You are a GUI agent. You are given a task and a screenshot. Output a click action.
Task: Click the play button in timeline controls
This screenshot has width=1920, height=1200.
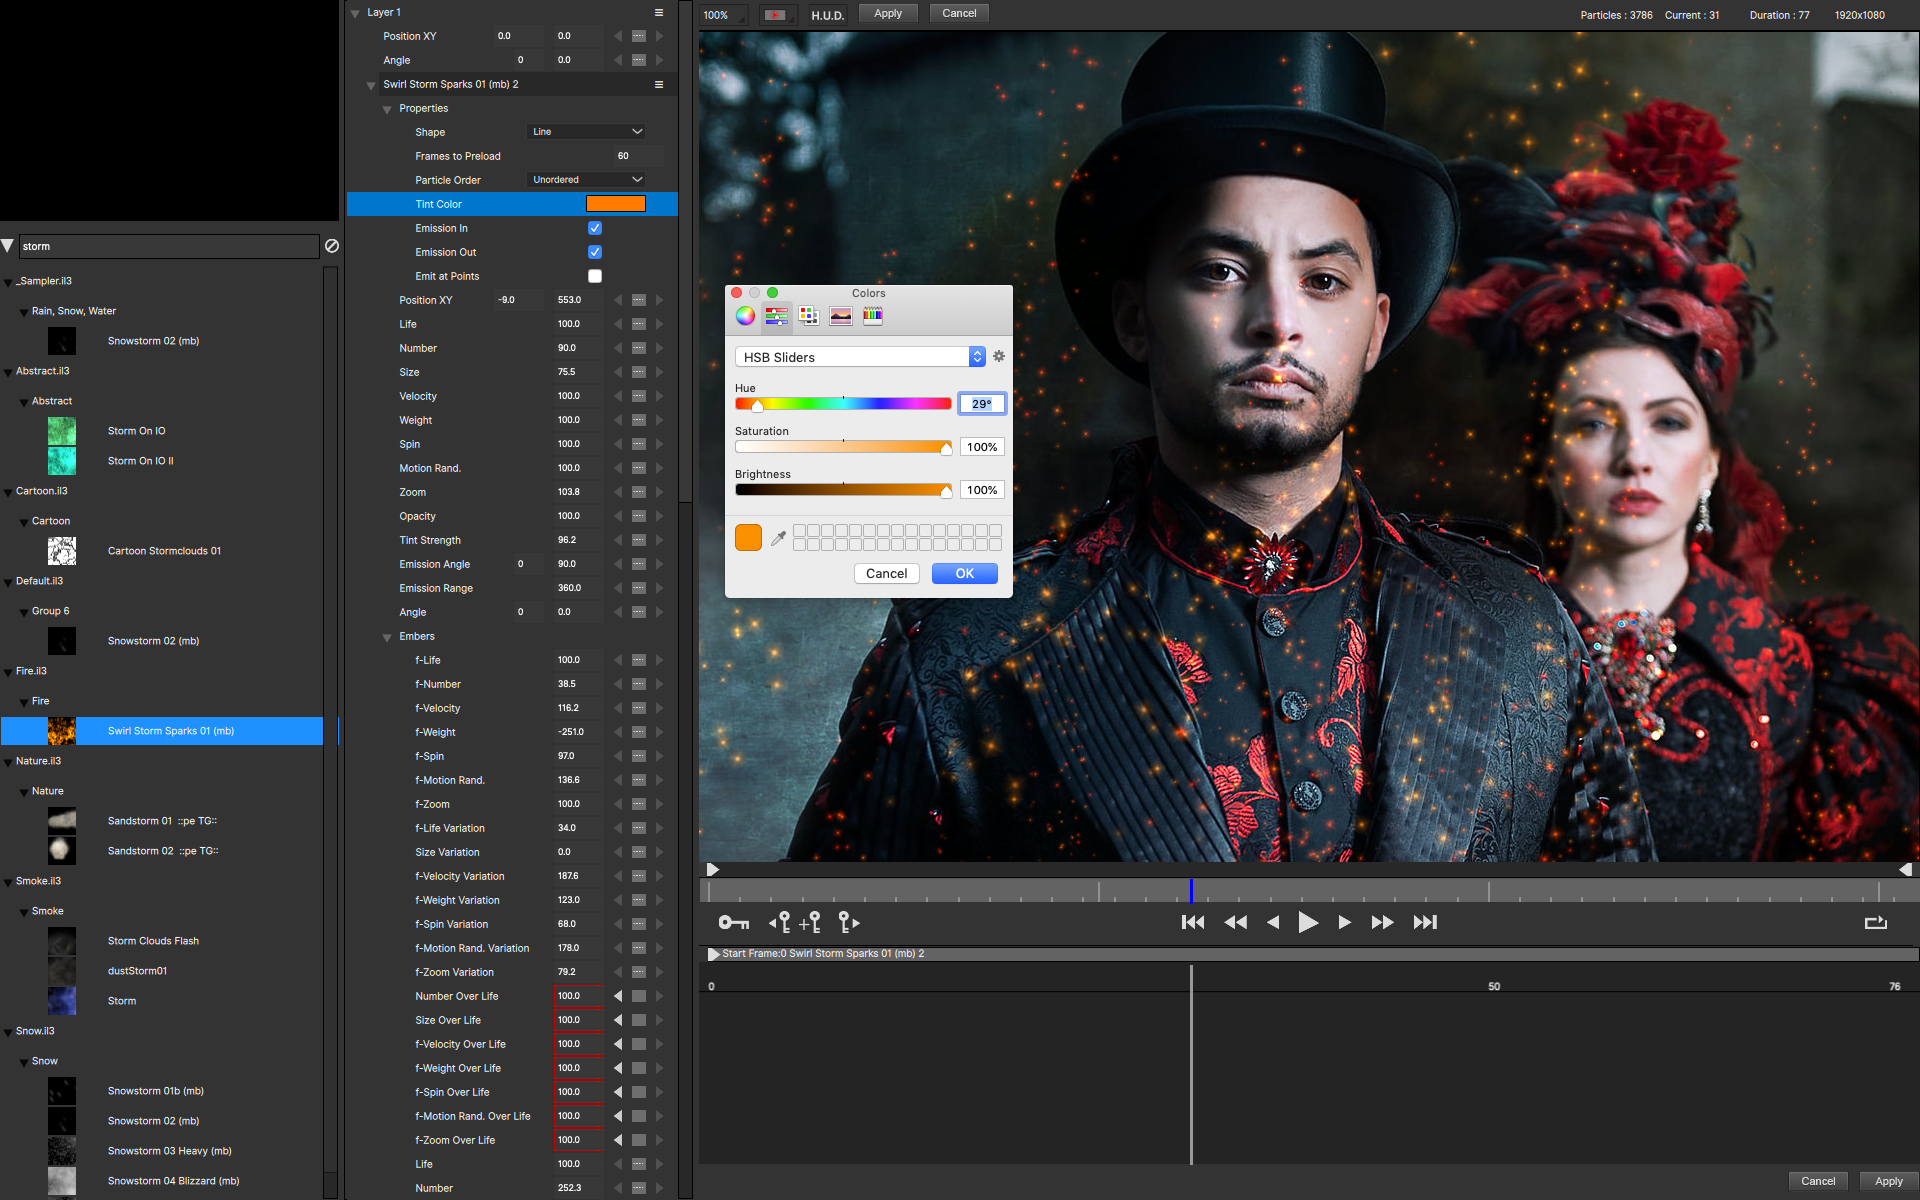tap(1306, 922)
